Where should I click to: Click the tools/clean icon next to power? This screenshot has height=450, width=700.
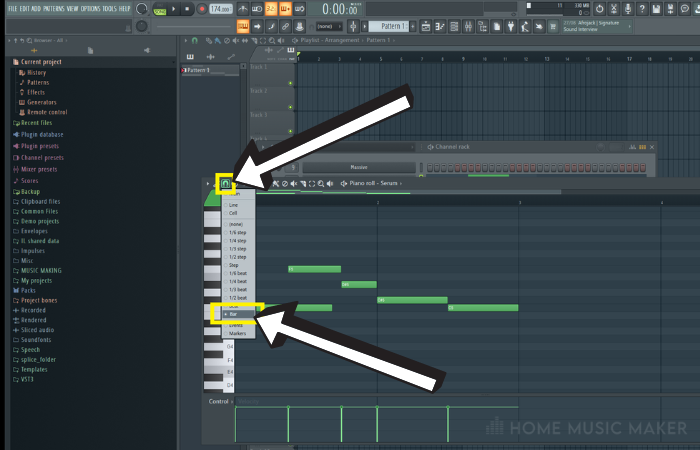[x=614, y=8]
